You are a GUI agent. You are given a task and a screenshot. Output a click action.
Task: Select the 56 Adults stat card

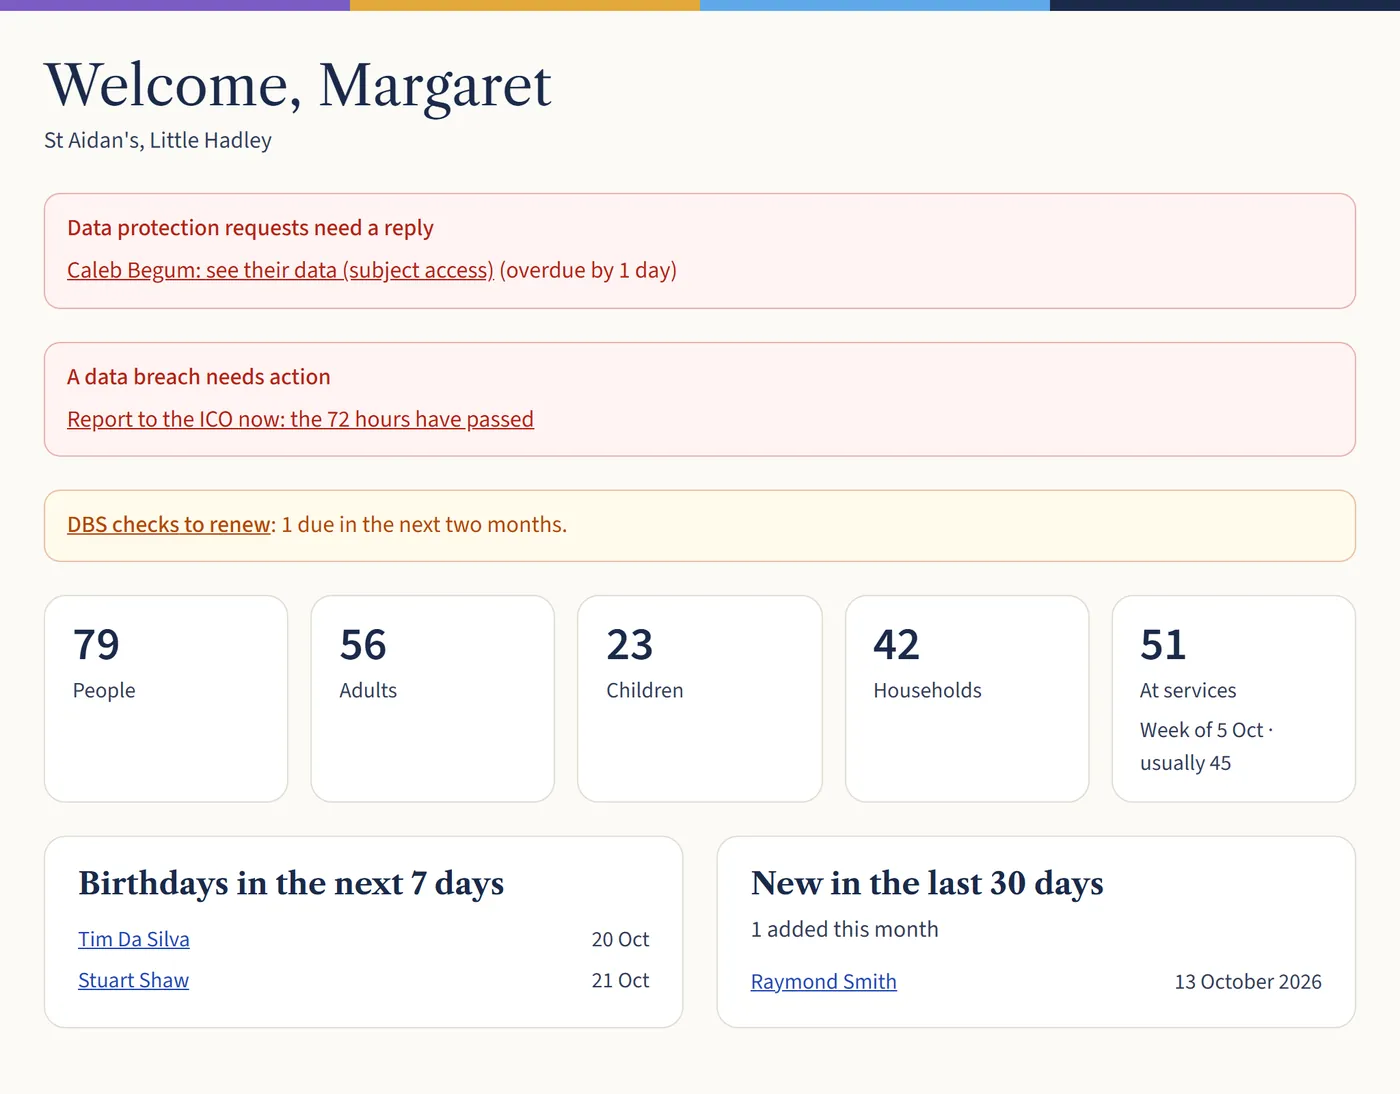click(x=433, y=699)
